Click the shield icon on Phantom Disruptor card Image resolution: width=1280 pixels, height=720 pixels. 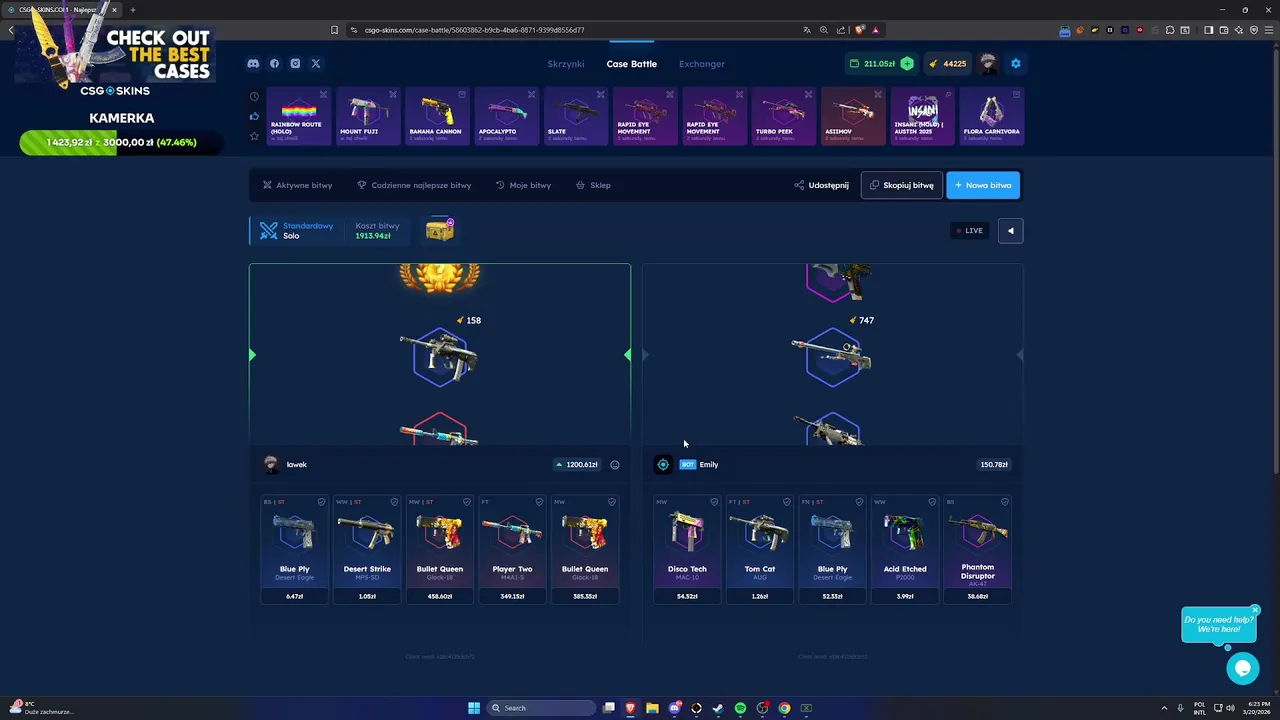[1004, 502]
